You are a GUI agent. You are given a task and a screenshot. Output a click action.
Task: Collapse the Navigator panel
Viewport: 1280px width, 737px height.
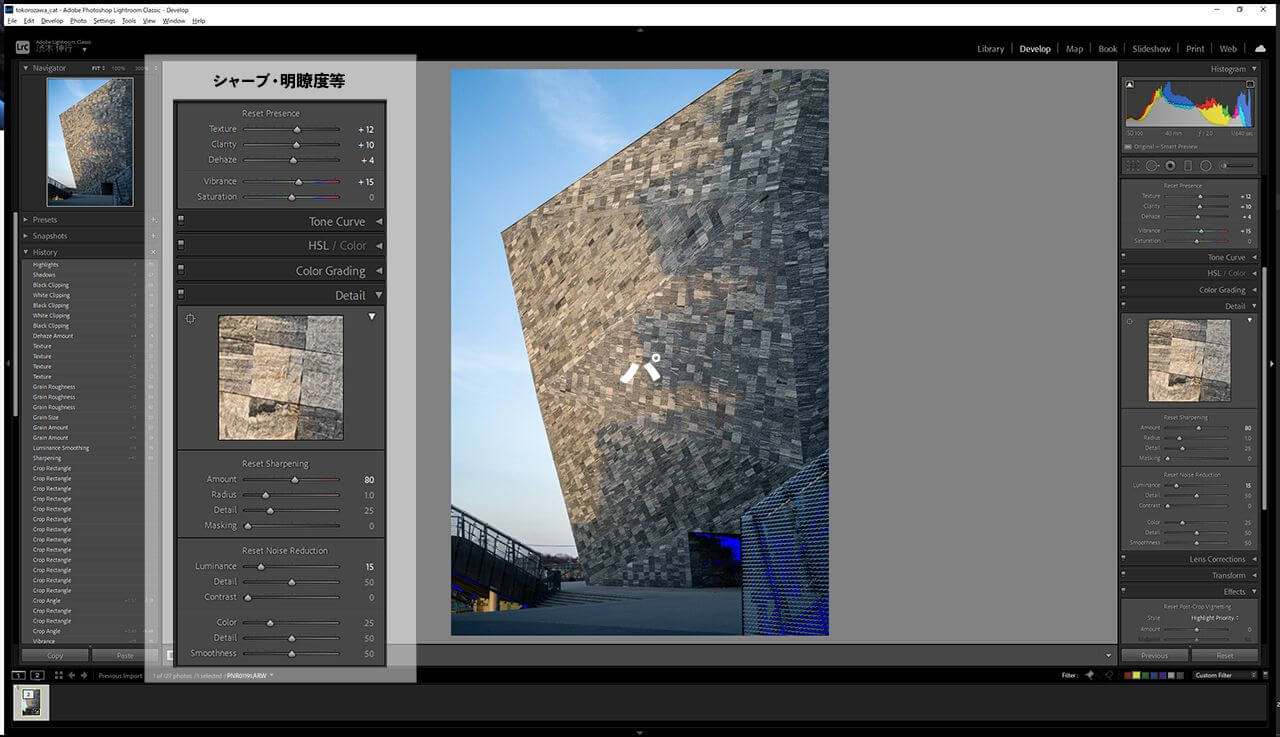[x=26, y=68]
